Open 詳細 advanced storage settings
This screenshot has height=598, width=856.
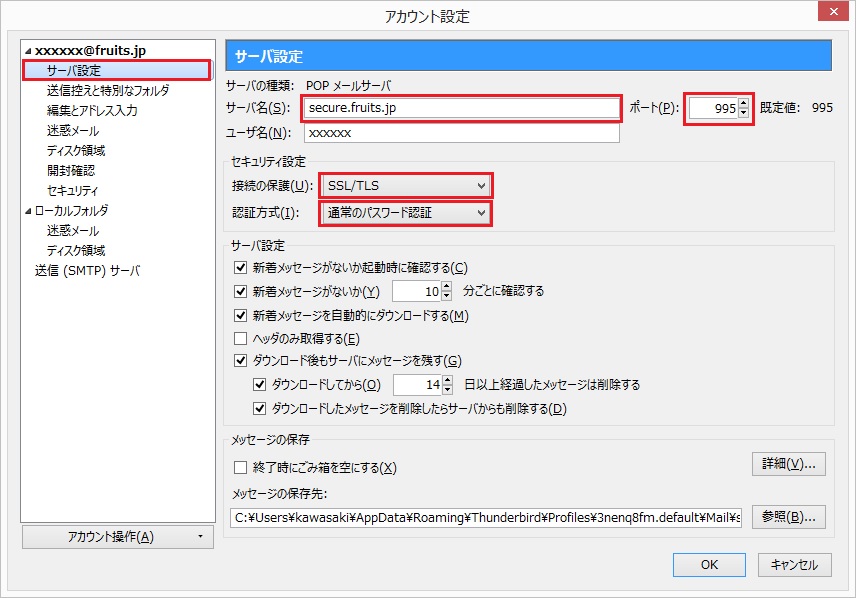788,464
